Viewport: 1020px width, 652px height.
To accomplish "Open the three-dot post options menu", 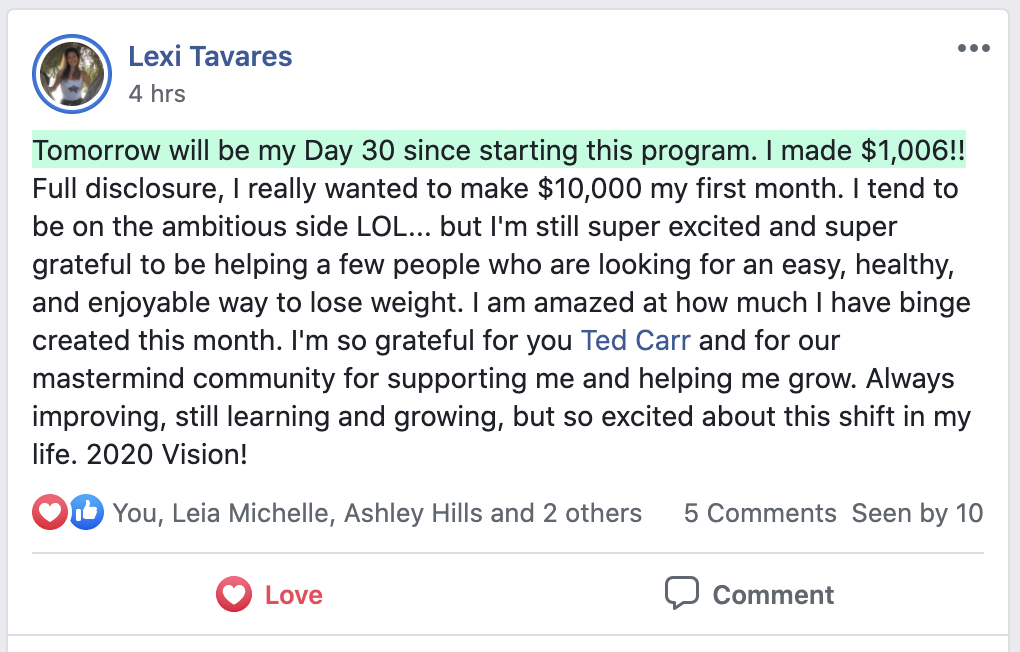I will [x=973, y=48].
